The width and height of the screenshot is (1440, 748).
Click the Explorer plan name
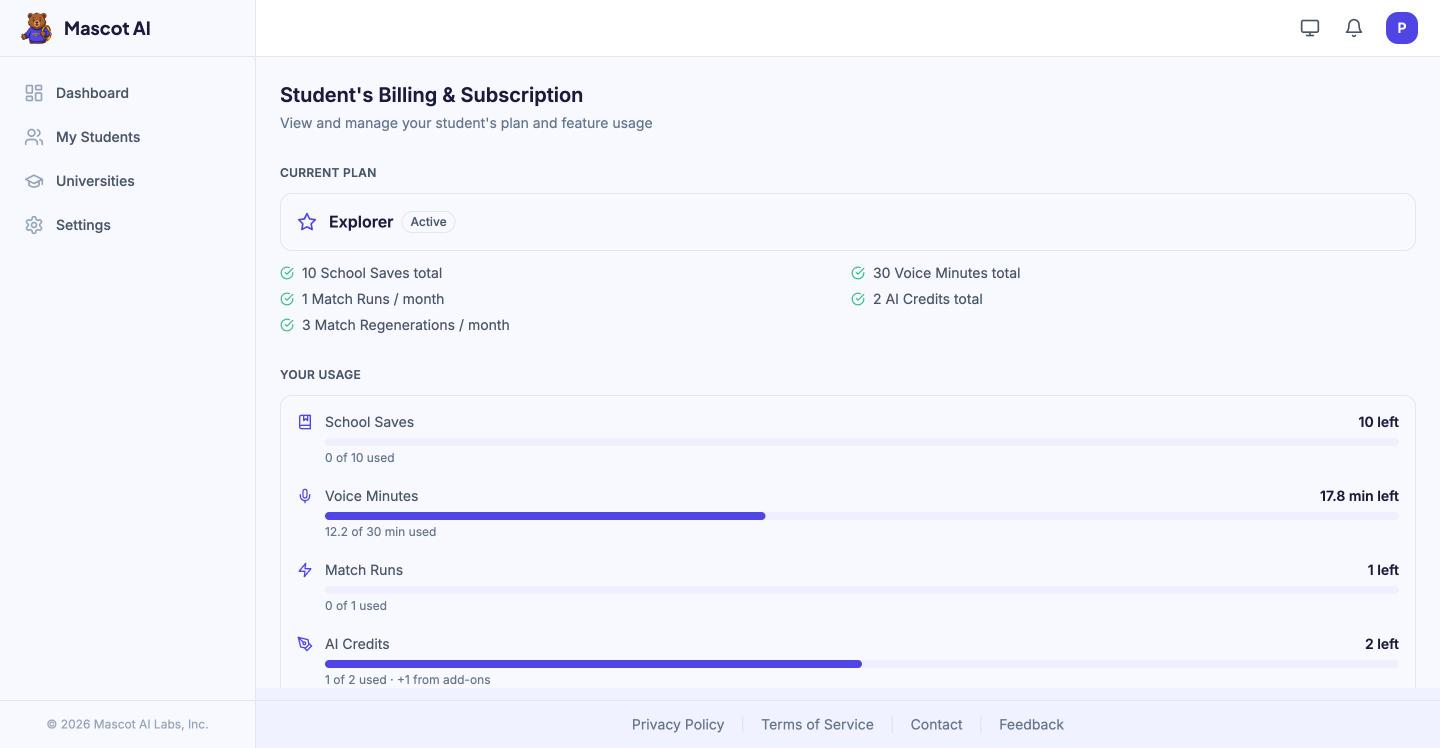coord(361,222)
